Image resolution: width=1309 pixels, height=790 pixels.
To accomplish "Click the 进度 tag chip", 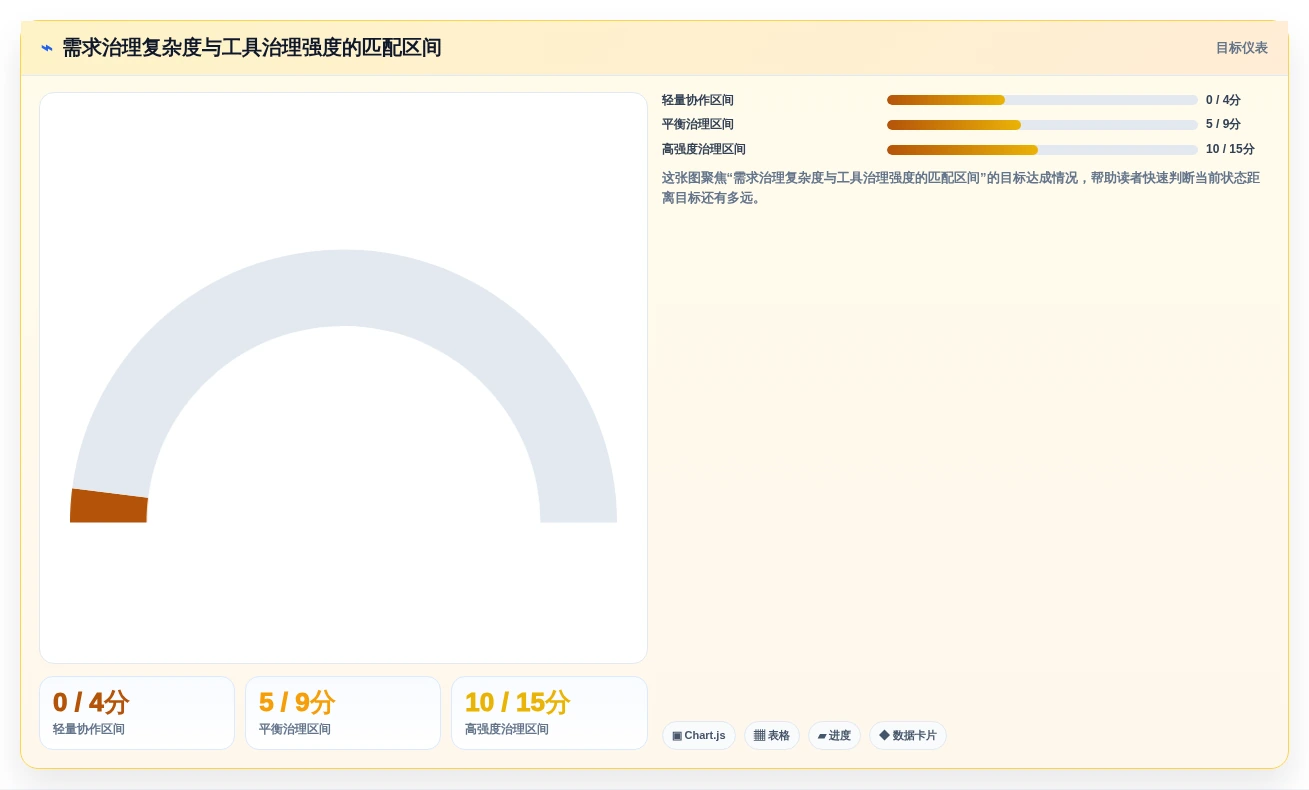I will click(x=834, y=736).
